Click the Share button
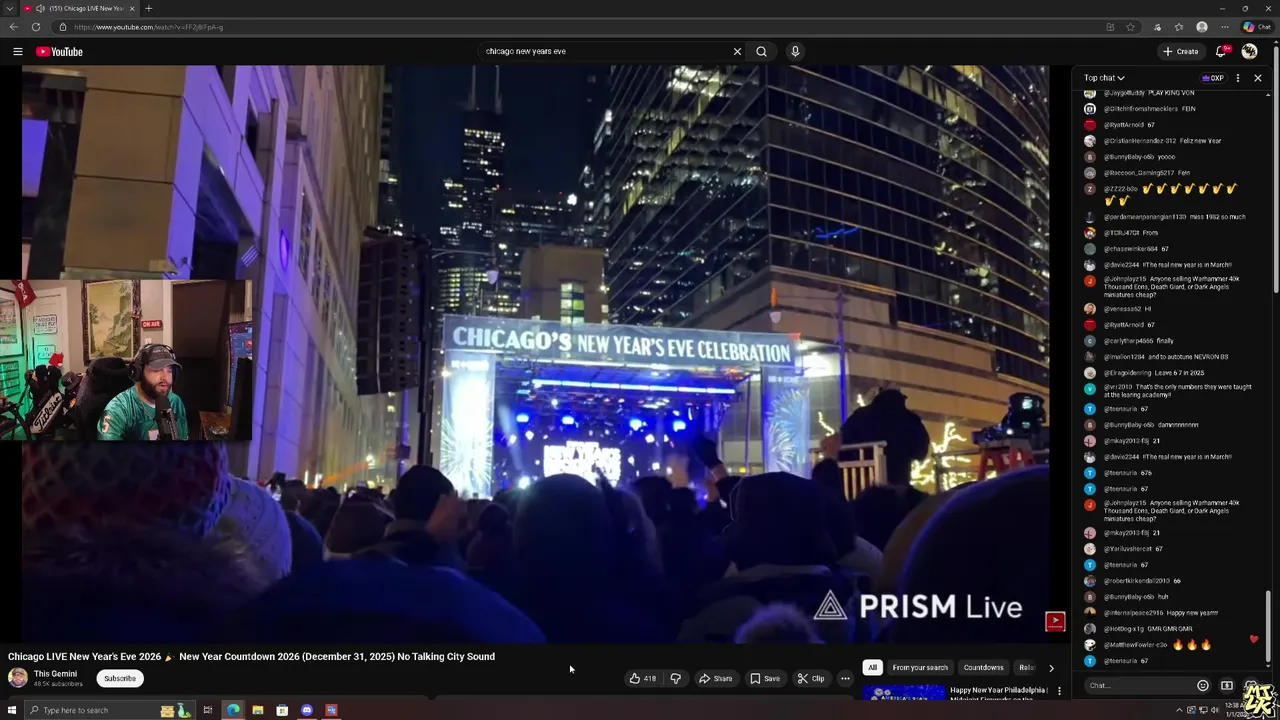The height and width of the screenshot is (720, 1280). [716, 678]
